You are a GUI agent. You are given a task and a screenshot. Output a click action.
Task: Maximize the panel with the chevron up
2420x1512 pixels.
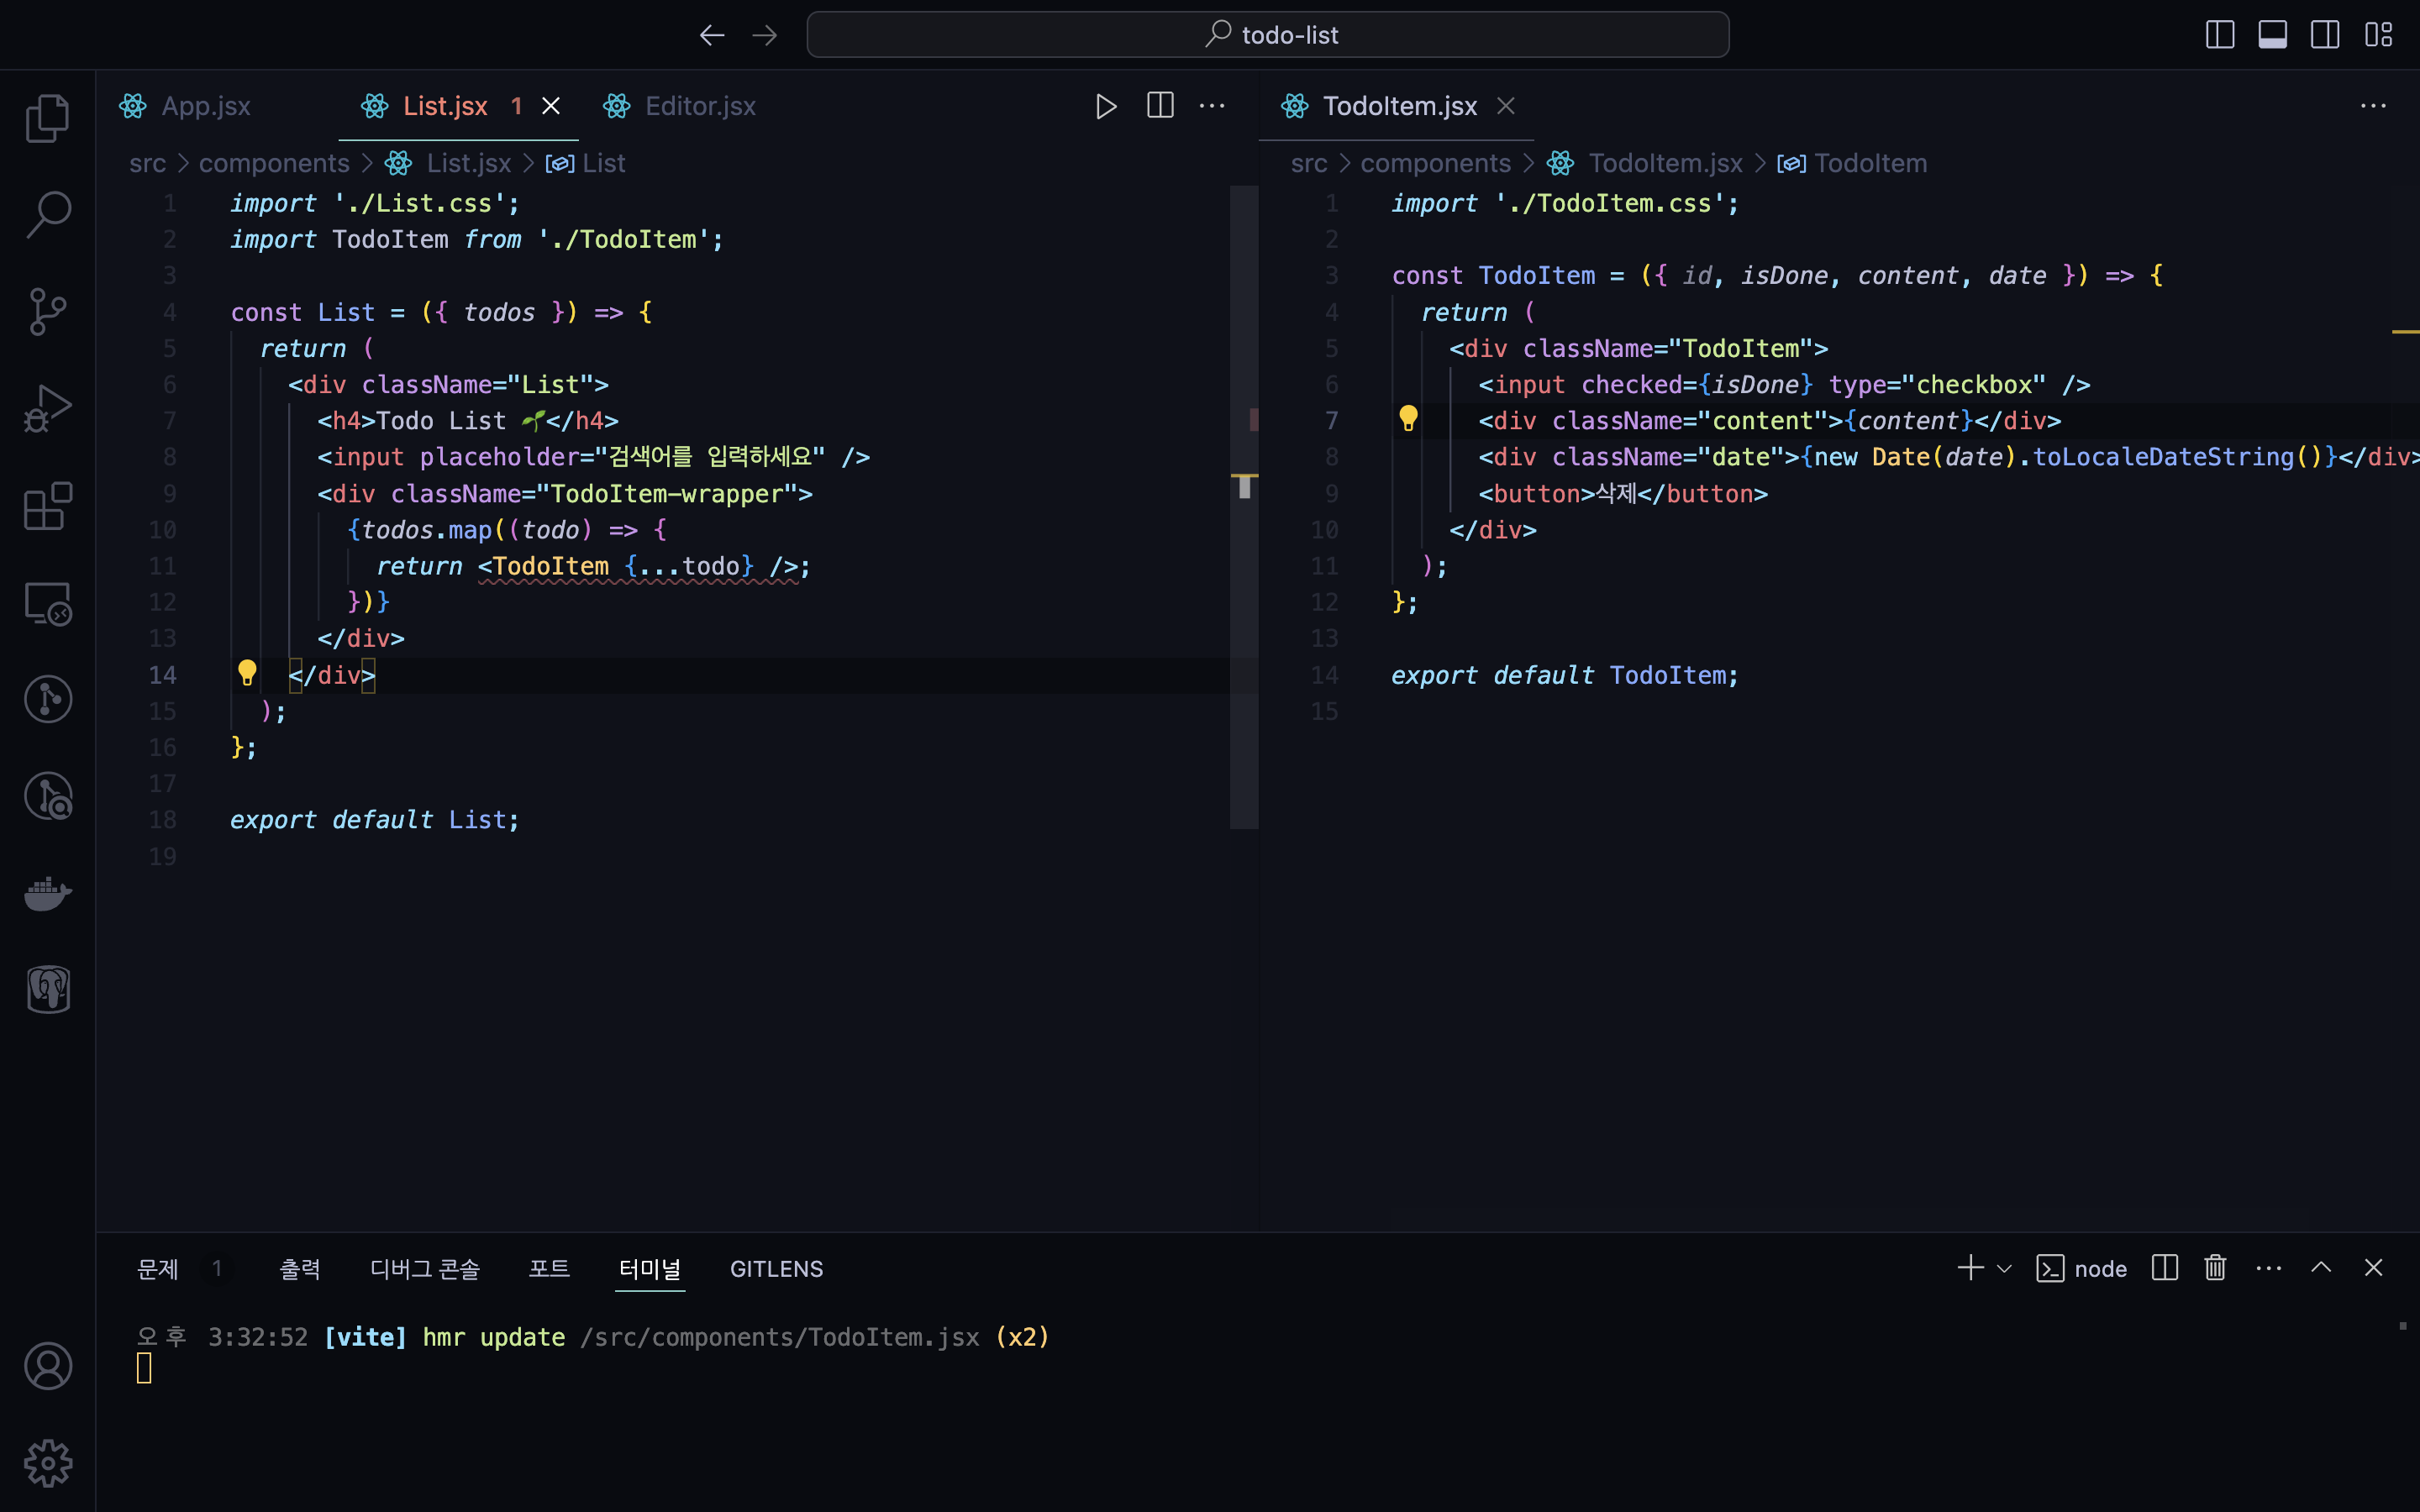[2321, 1268]
